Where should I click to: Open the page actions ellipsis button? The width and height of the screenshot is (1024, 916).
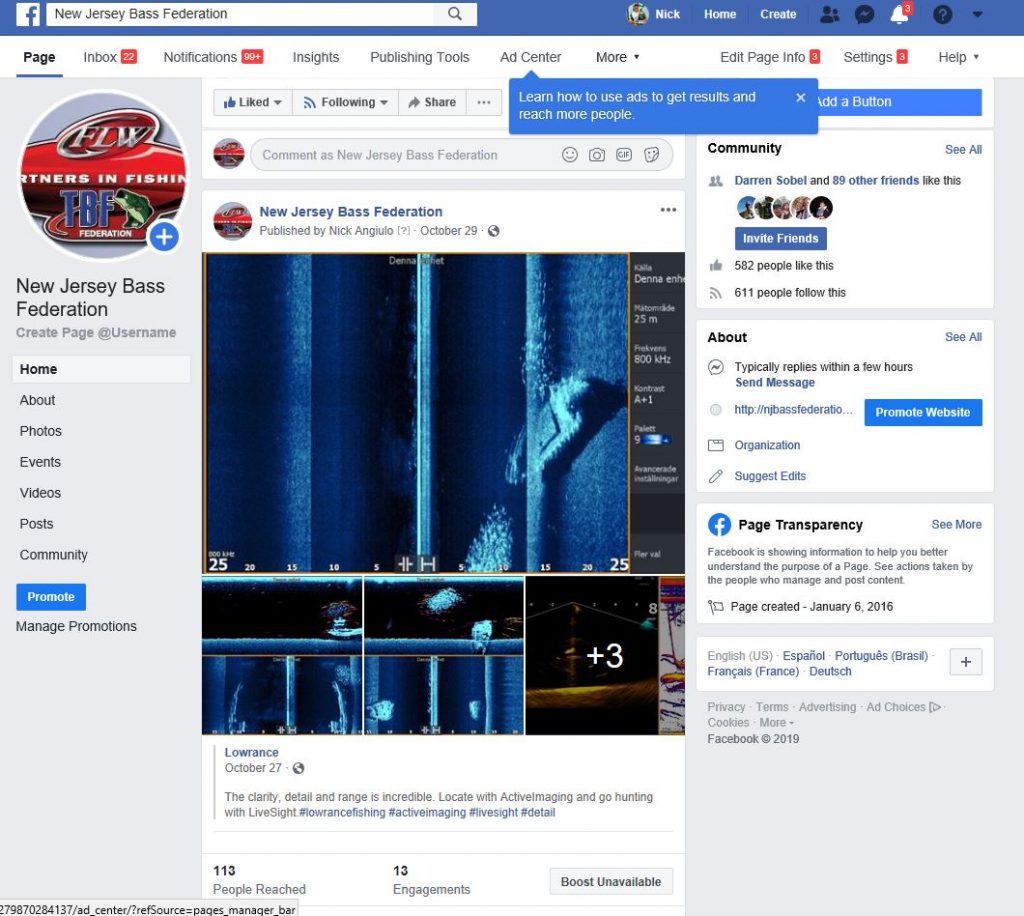pos(484,103)
